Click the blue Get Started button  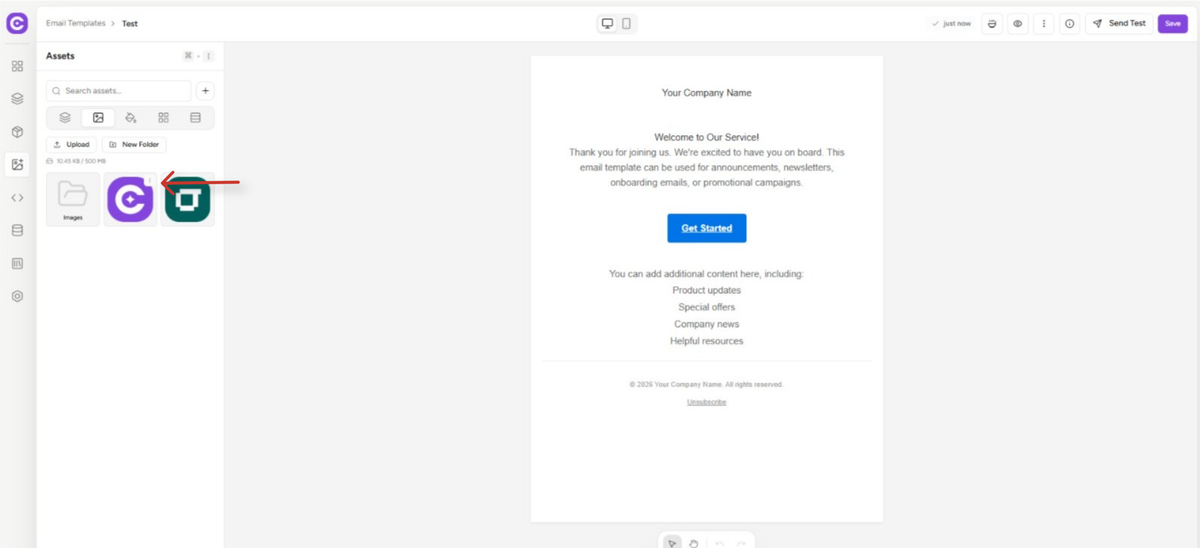707,228
